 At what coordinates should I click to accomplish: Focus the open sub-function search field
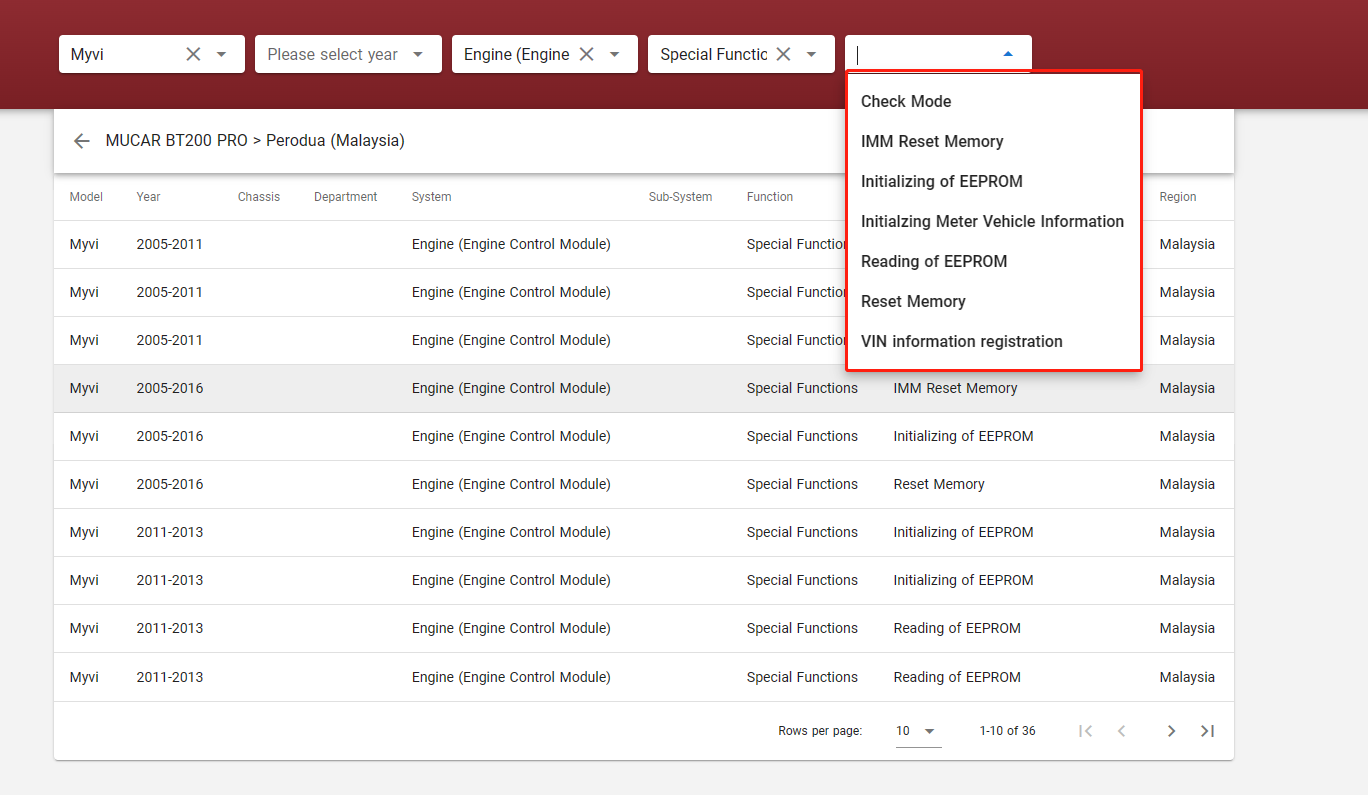pyautogui.click(x=924, y=54)
